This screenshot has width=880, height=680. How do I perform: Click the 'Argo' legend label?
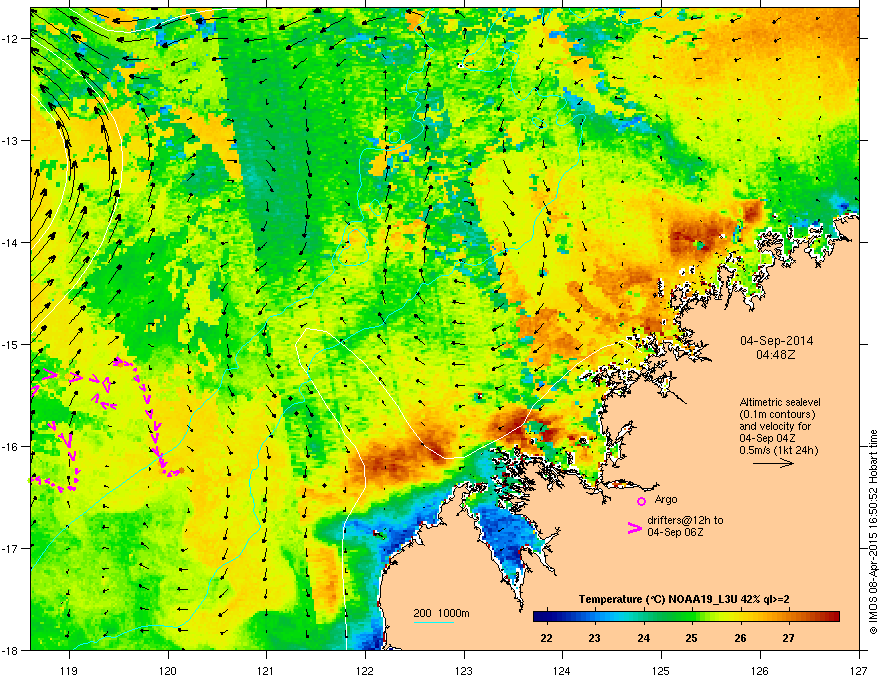(x=666, y=499)
